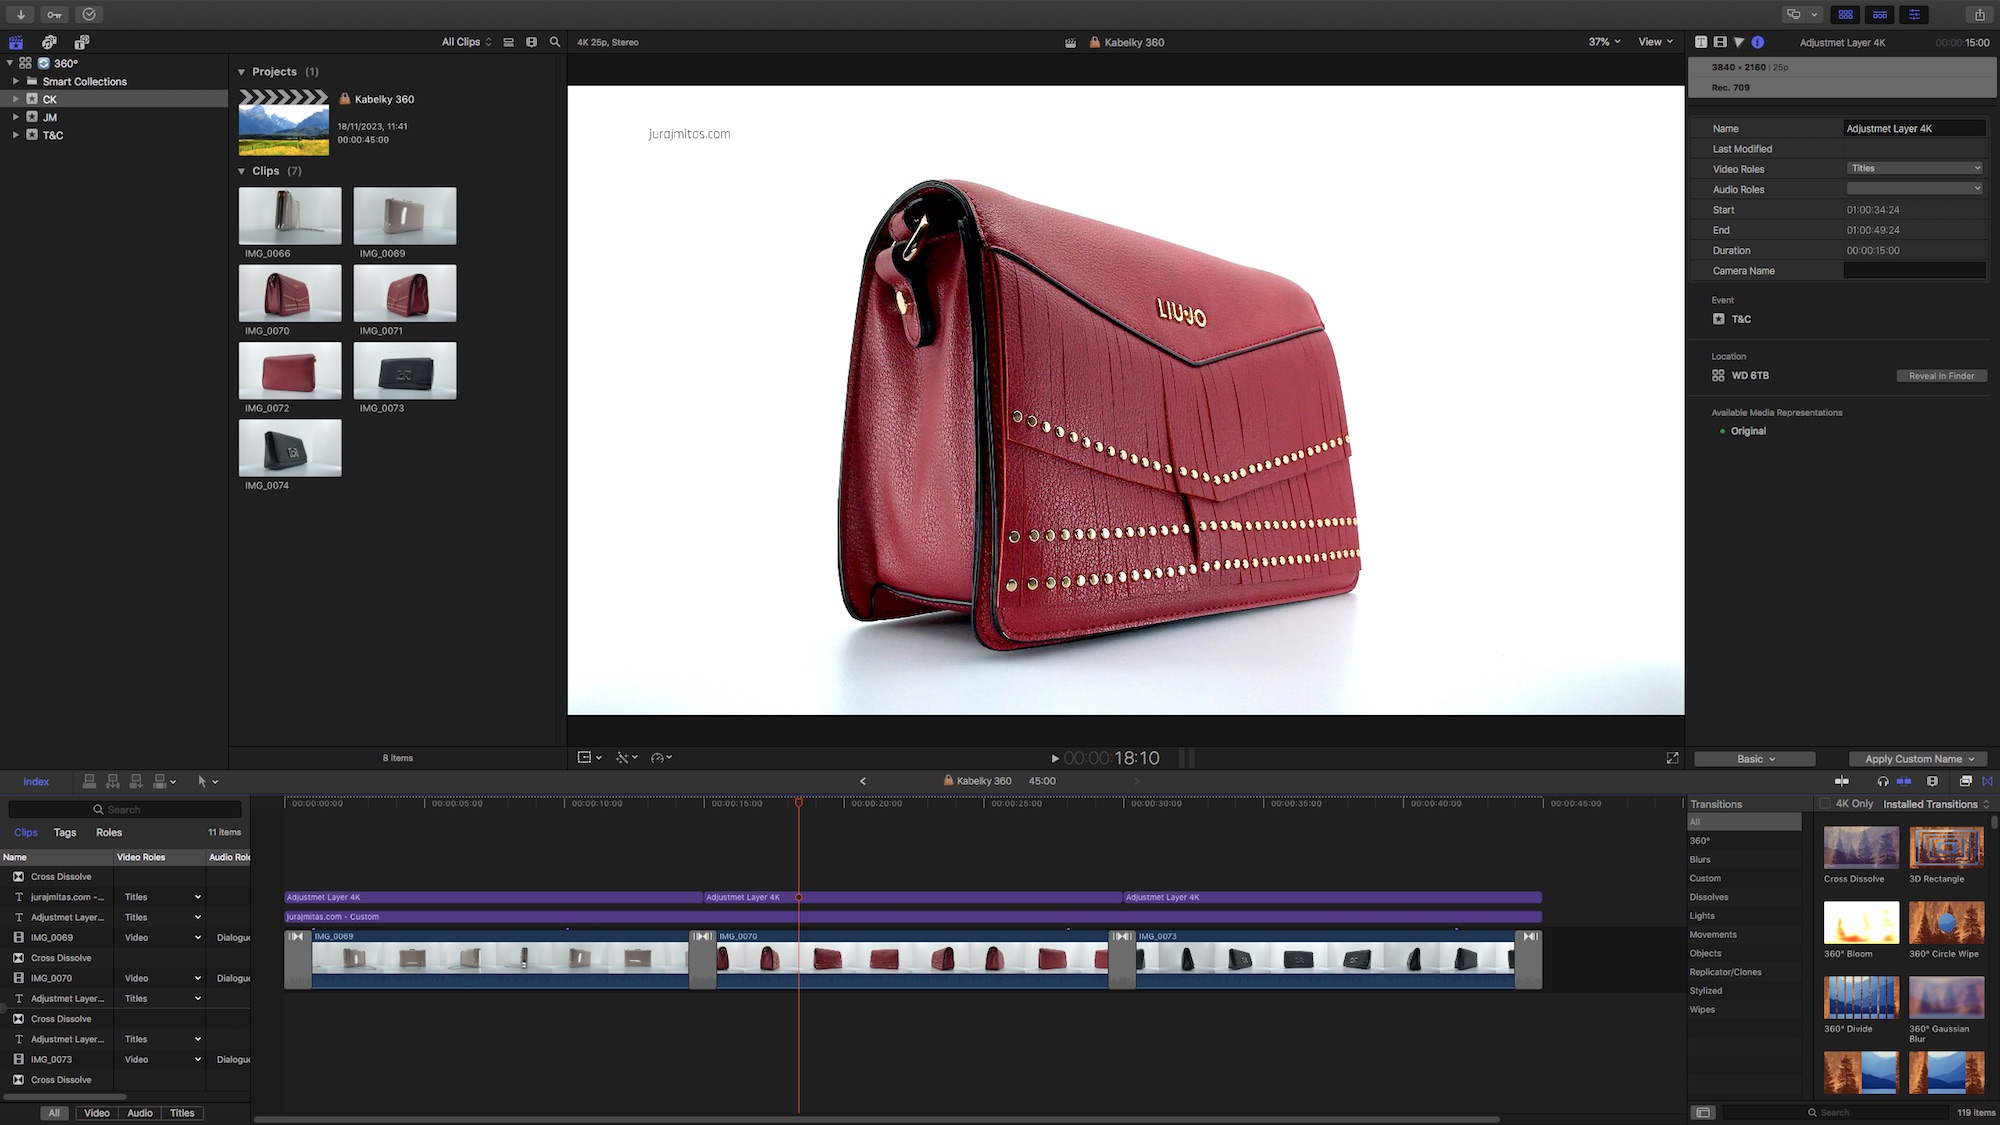Screen dimensions: 2000x1125
Task: Append clip to storyline icon
Action: (x=136, y=781)
